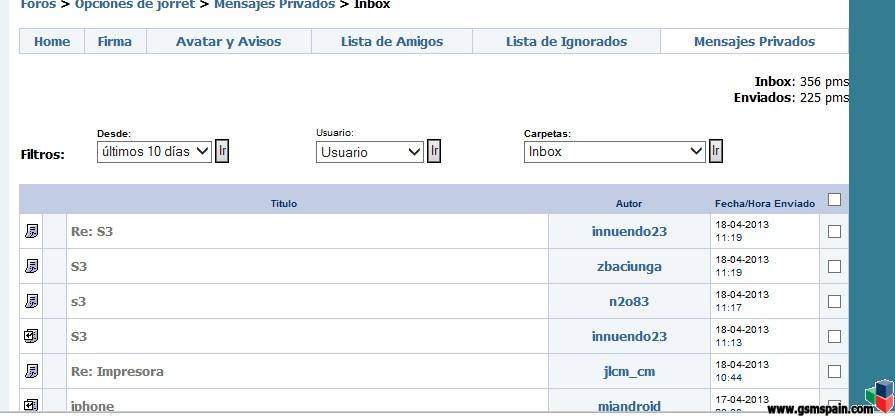Viewport: 895px width, 416px height.
Task: Click message icon beside zbaciunga's S3 message
Action: 31,266
